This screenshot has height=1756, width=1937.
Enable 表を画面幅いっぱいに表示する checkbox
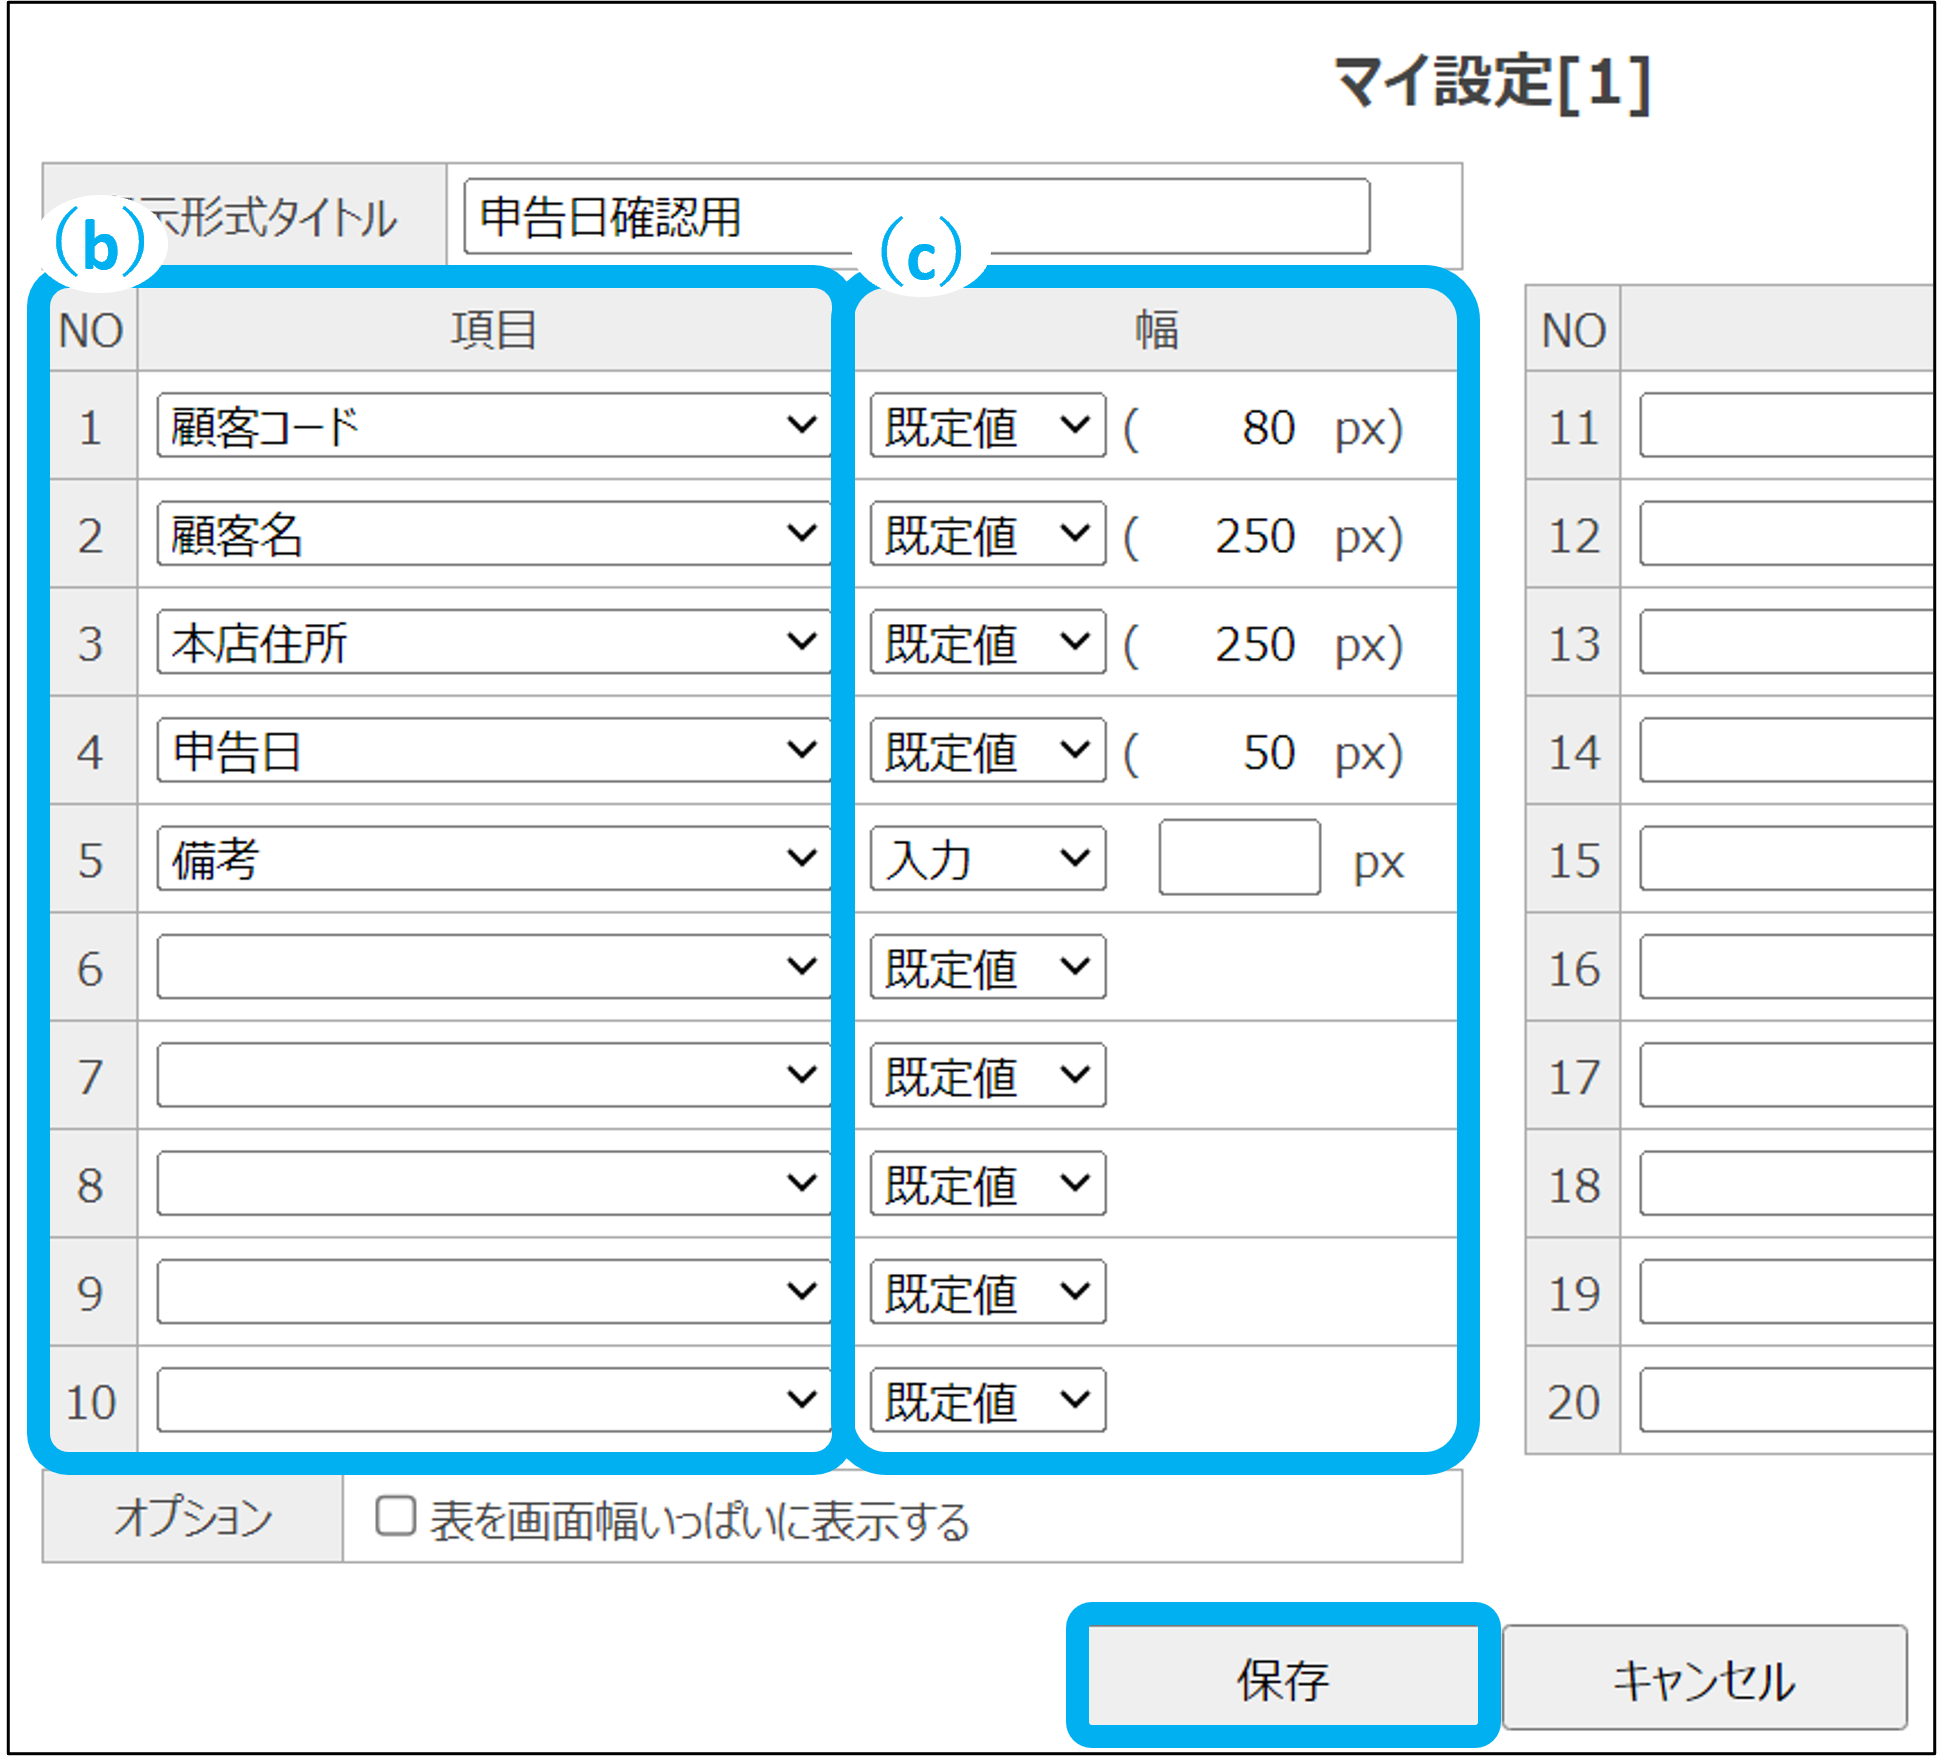pos(396,1516)
